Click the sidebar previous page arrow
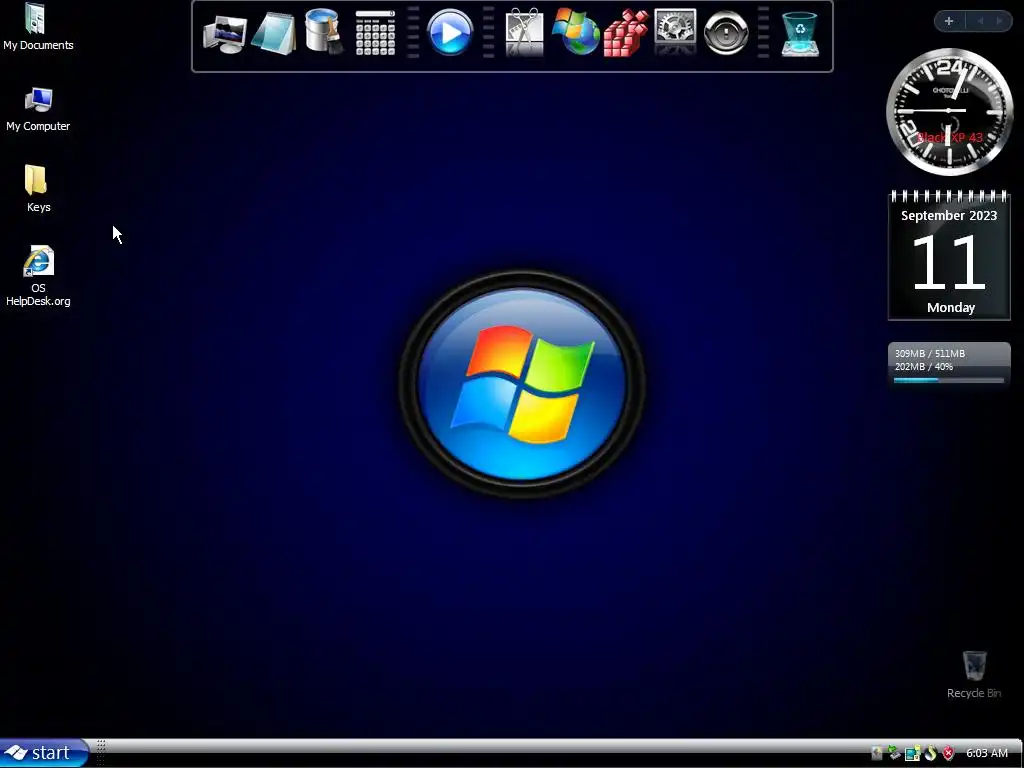This screenshot has width=1024, height=768. (980, 21)
